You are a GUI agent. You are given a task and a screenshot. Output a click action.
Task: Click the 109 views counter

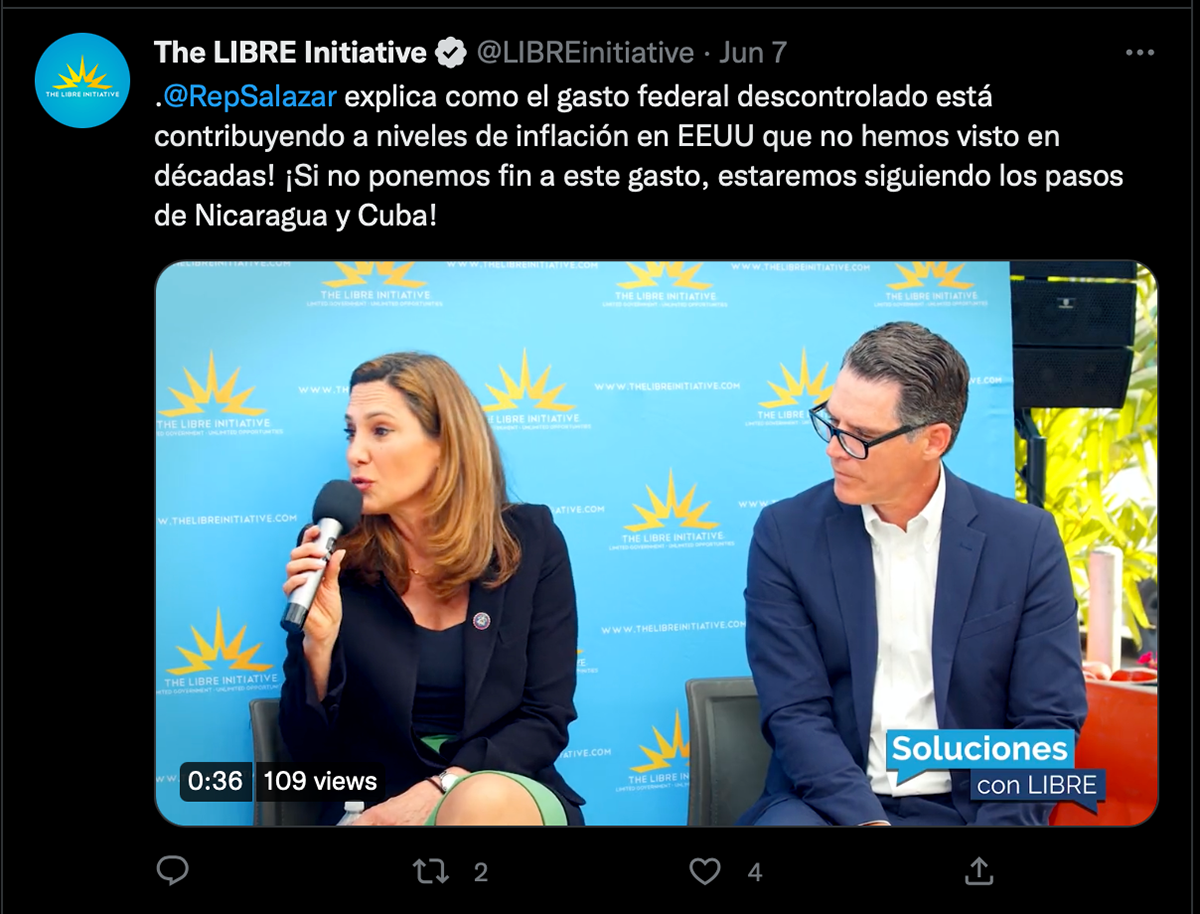point(320,781)
